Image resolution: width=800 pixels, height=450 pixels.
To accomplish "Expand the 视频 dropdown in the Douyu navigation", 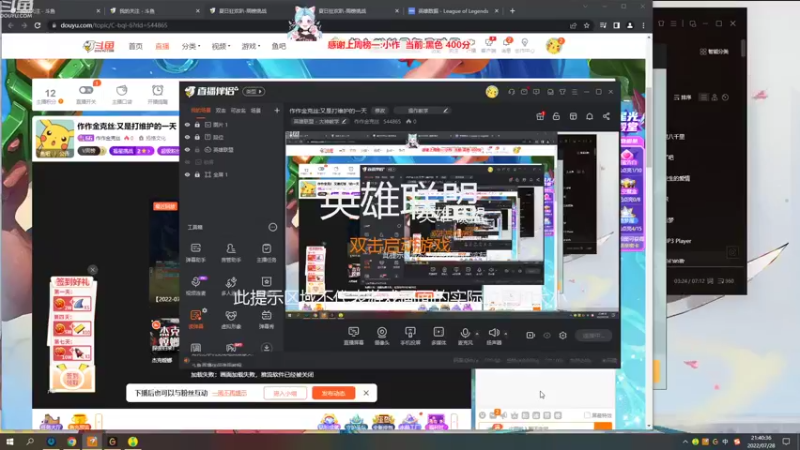I will (220, 46).
